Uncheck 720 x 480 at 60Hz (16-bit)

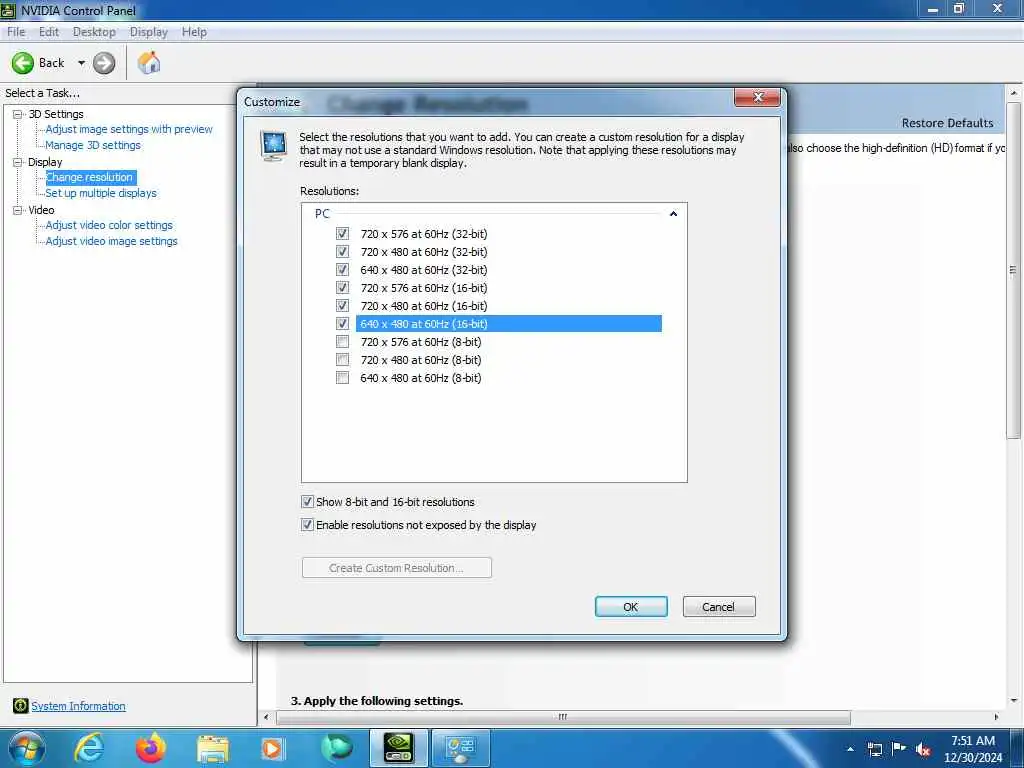click(342, 306)
